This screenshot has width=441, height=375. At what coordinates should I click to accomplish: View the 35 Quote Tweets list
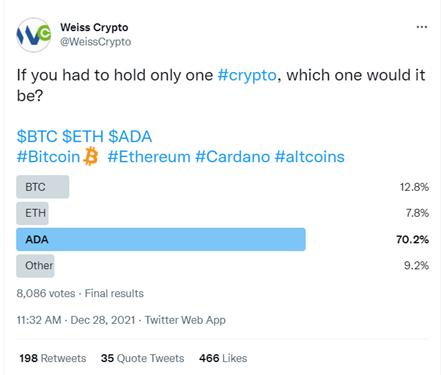coord(143,358)
